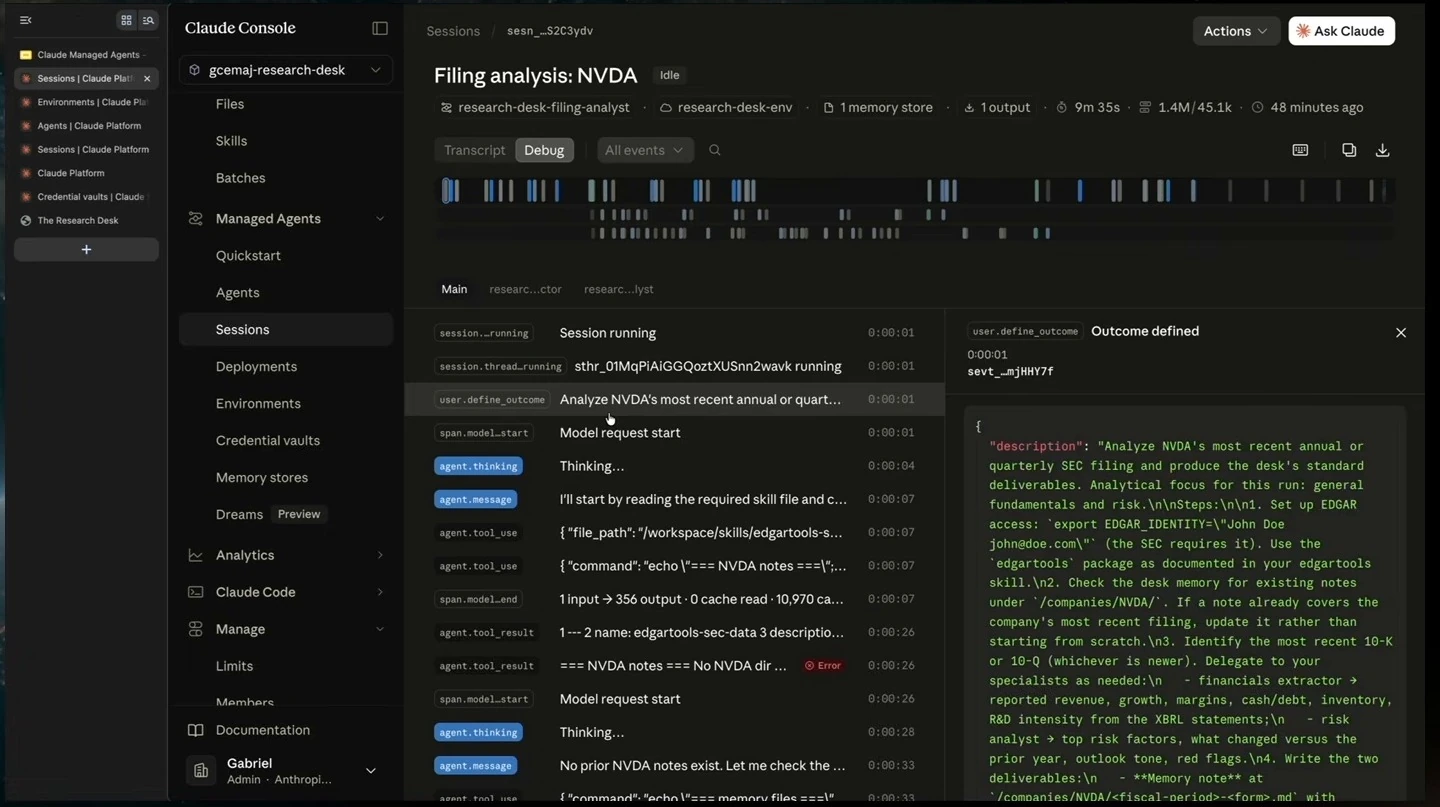Click the Managed Agents sidebar icon
This screenshot has height=807, width=1440.
196,218
